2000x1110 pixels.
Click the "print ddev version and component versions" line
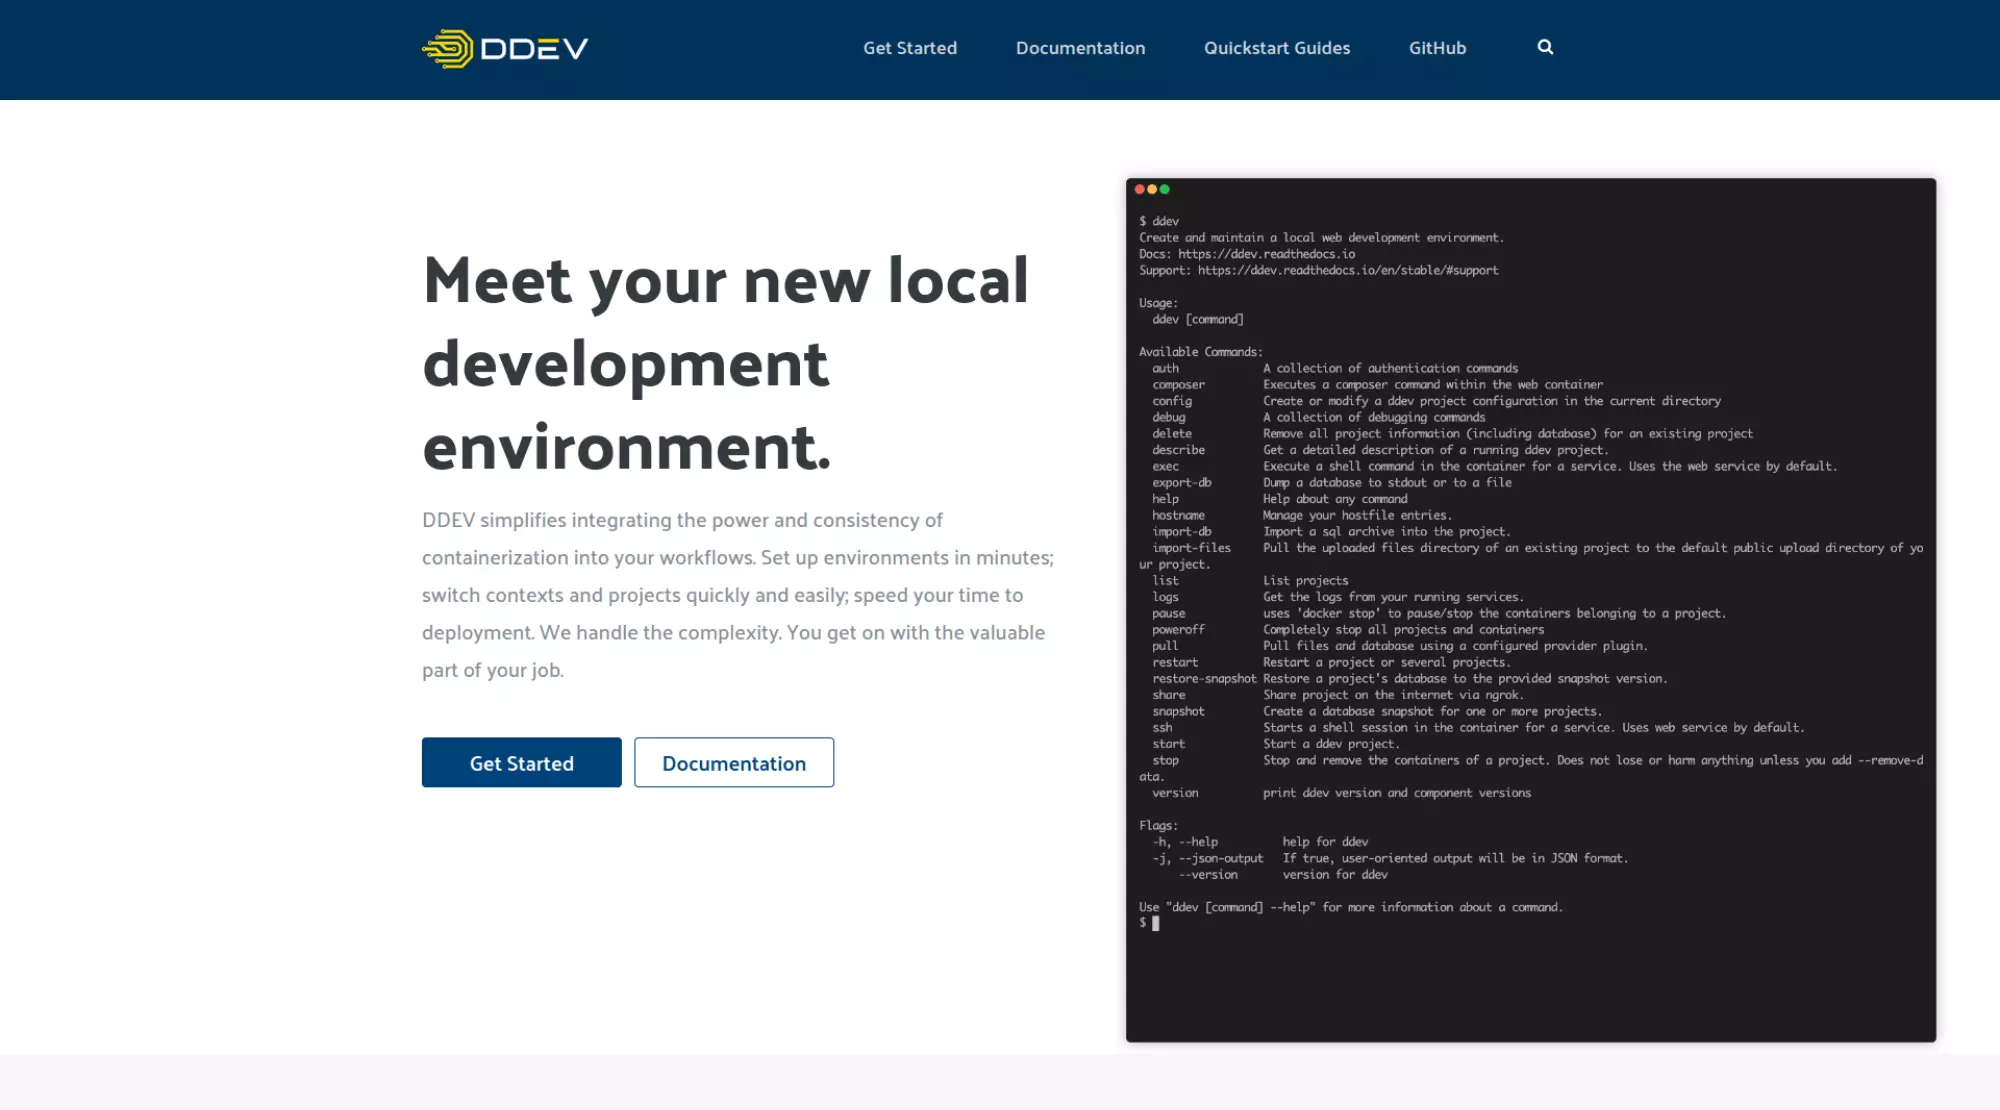tap(1396, 793)
